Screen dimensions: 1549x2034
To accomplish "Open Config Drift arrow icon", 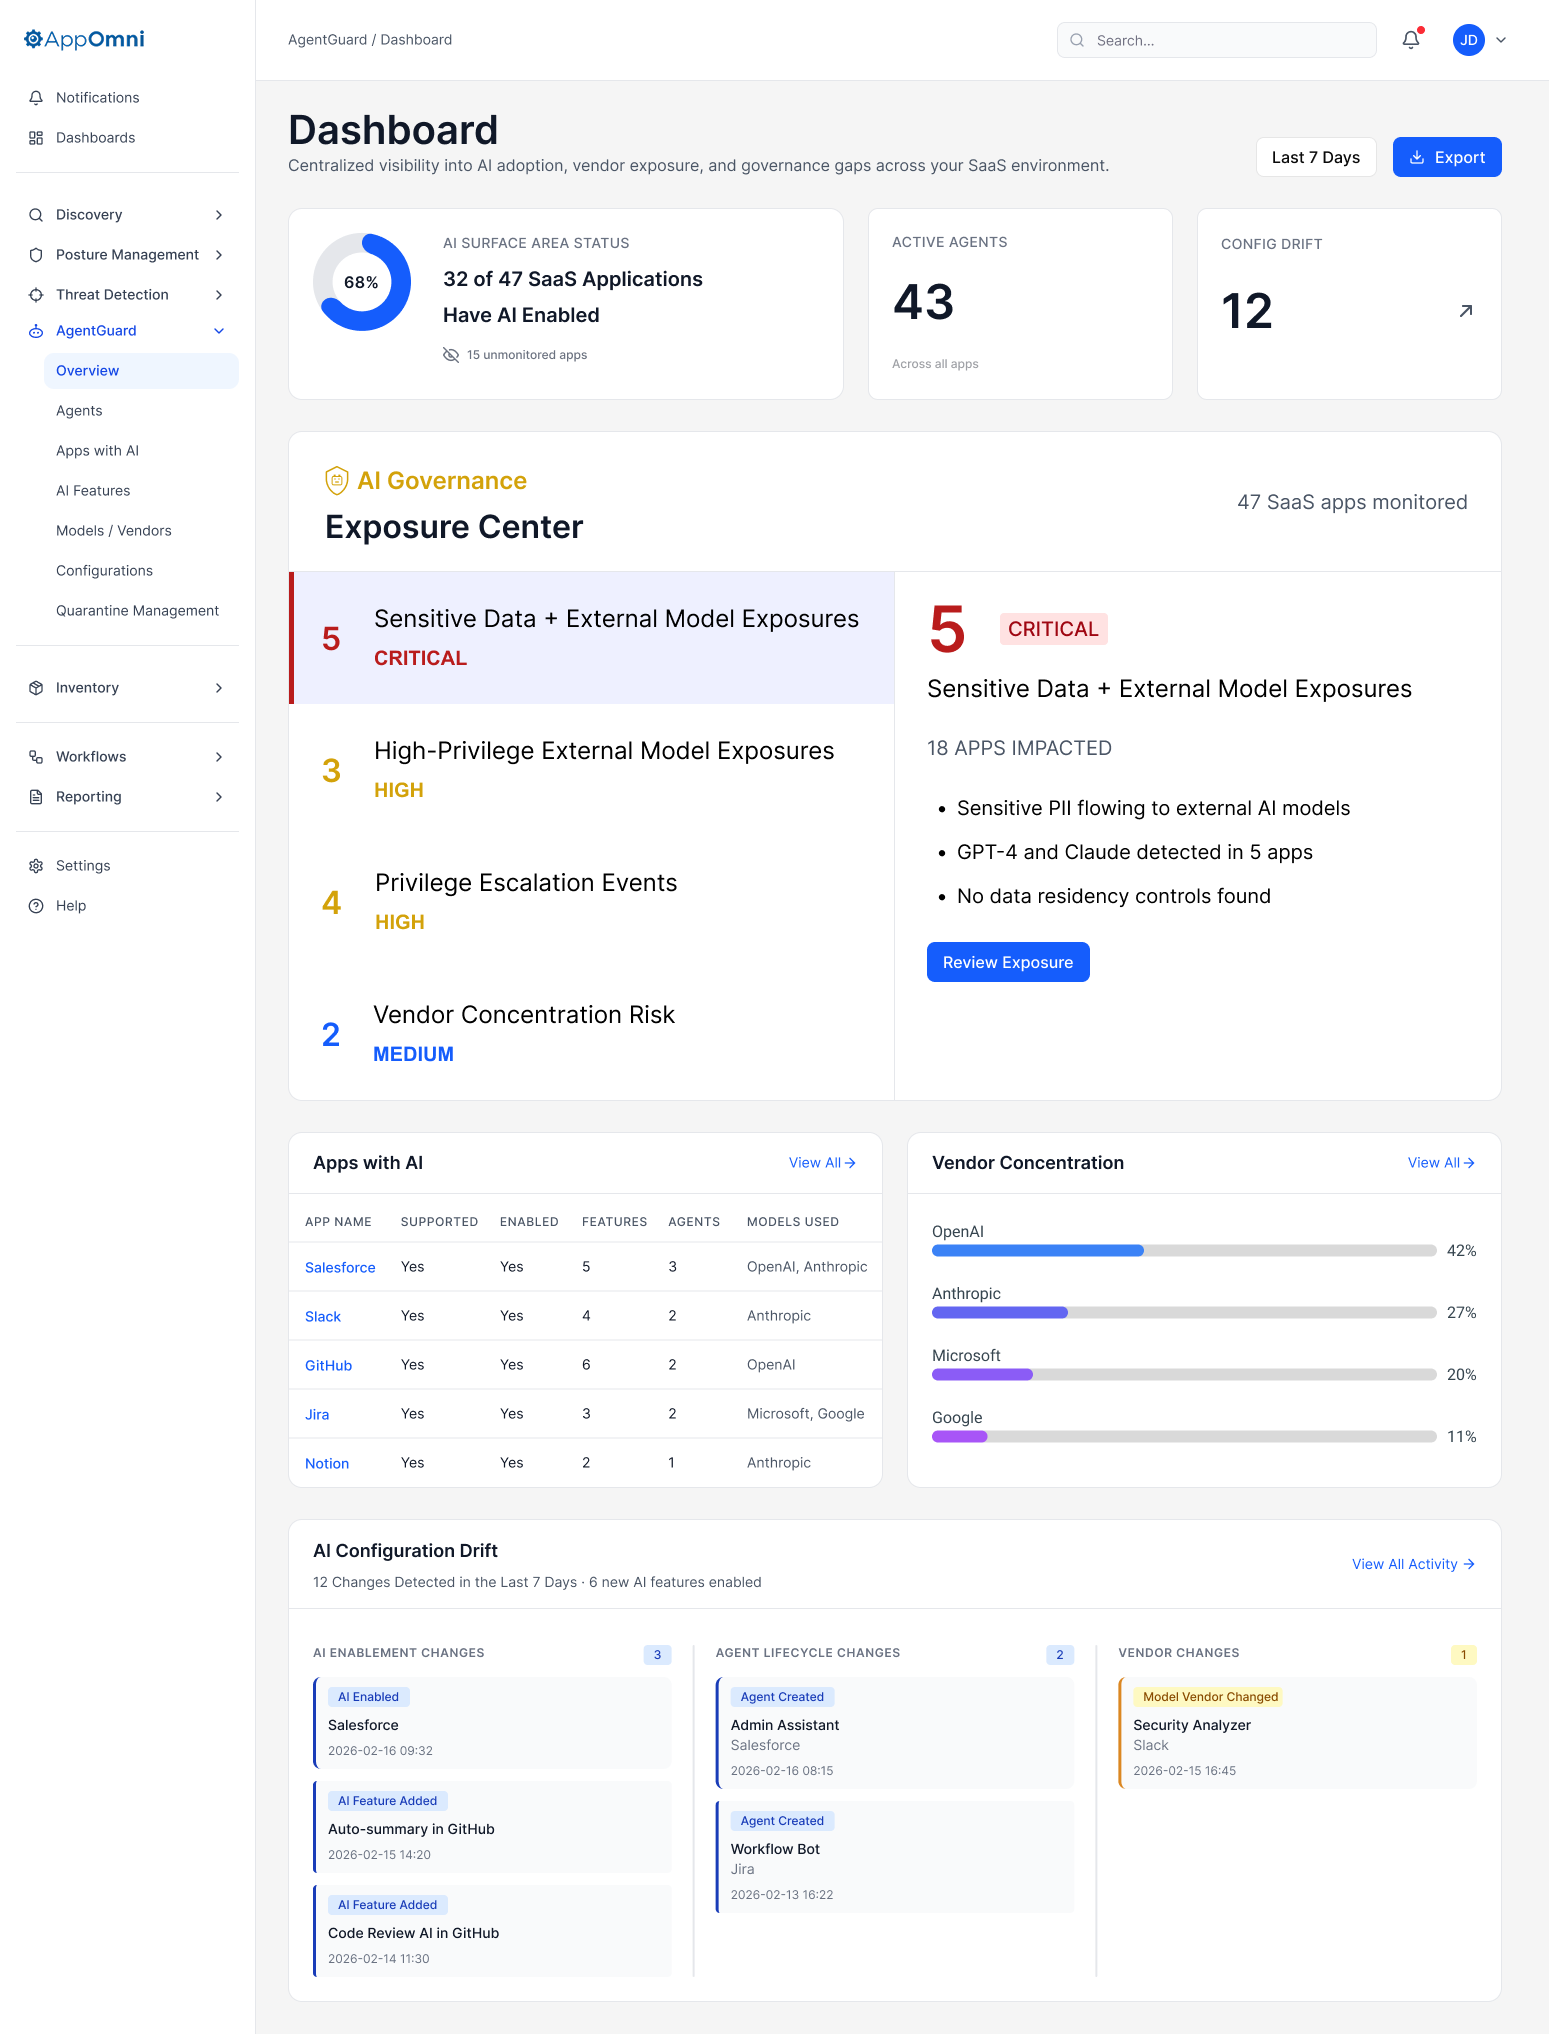I will pos(1466,311).
